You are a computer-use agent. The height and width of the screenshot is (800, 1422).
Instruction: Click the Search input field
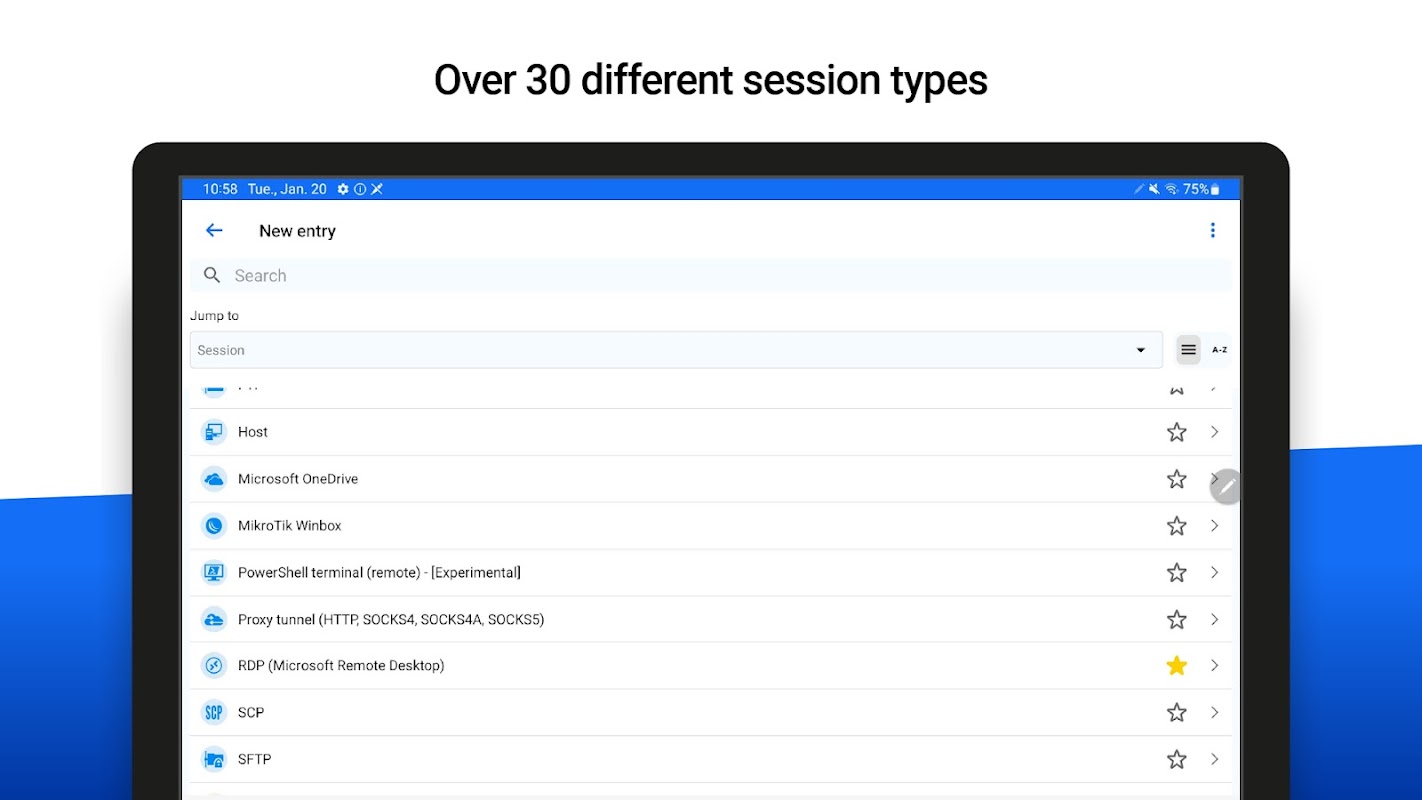click(710, 275)
